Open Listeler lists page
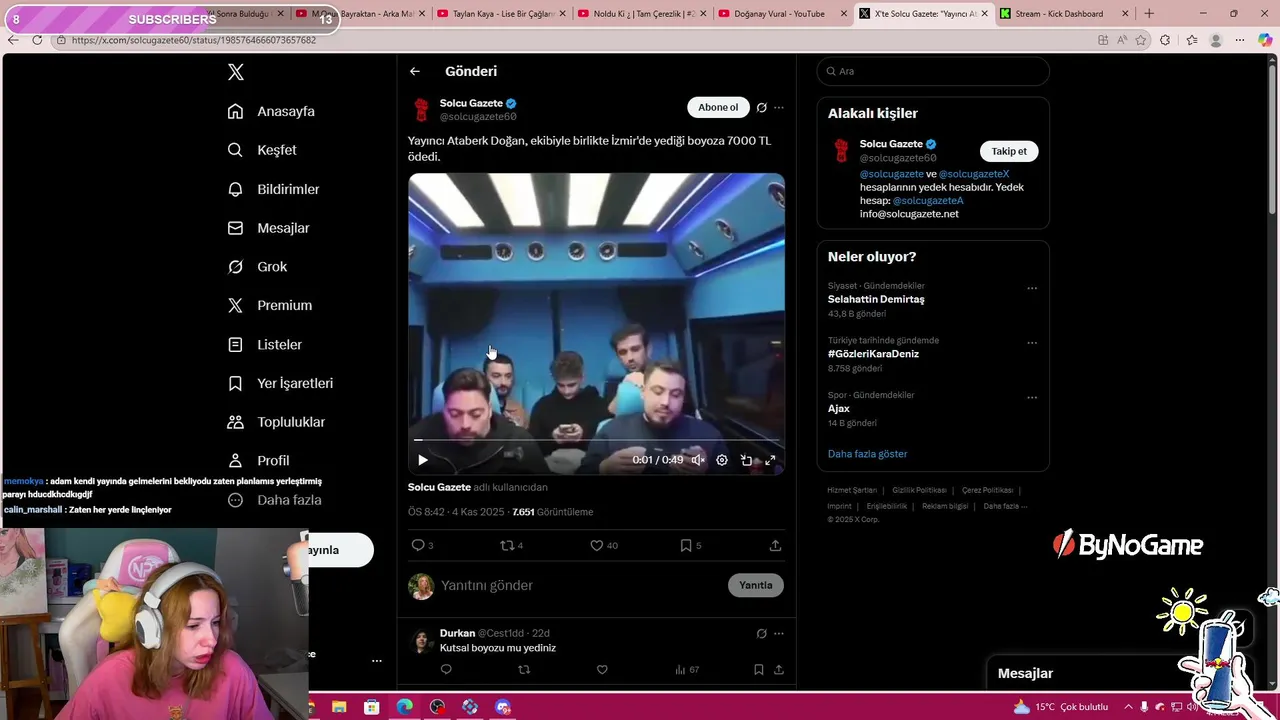1280x720 pixels. (x=264, y=344)
